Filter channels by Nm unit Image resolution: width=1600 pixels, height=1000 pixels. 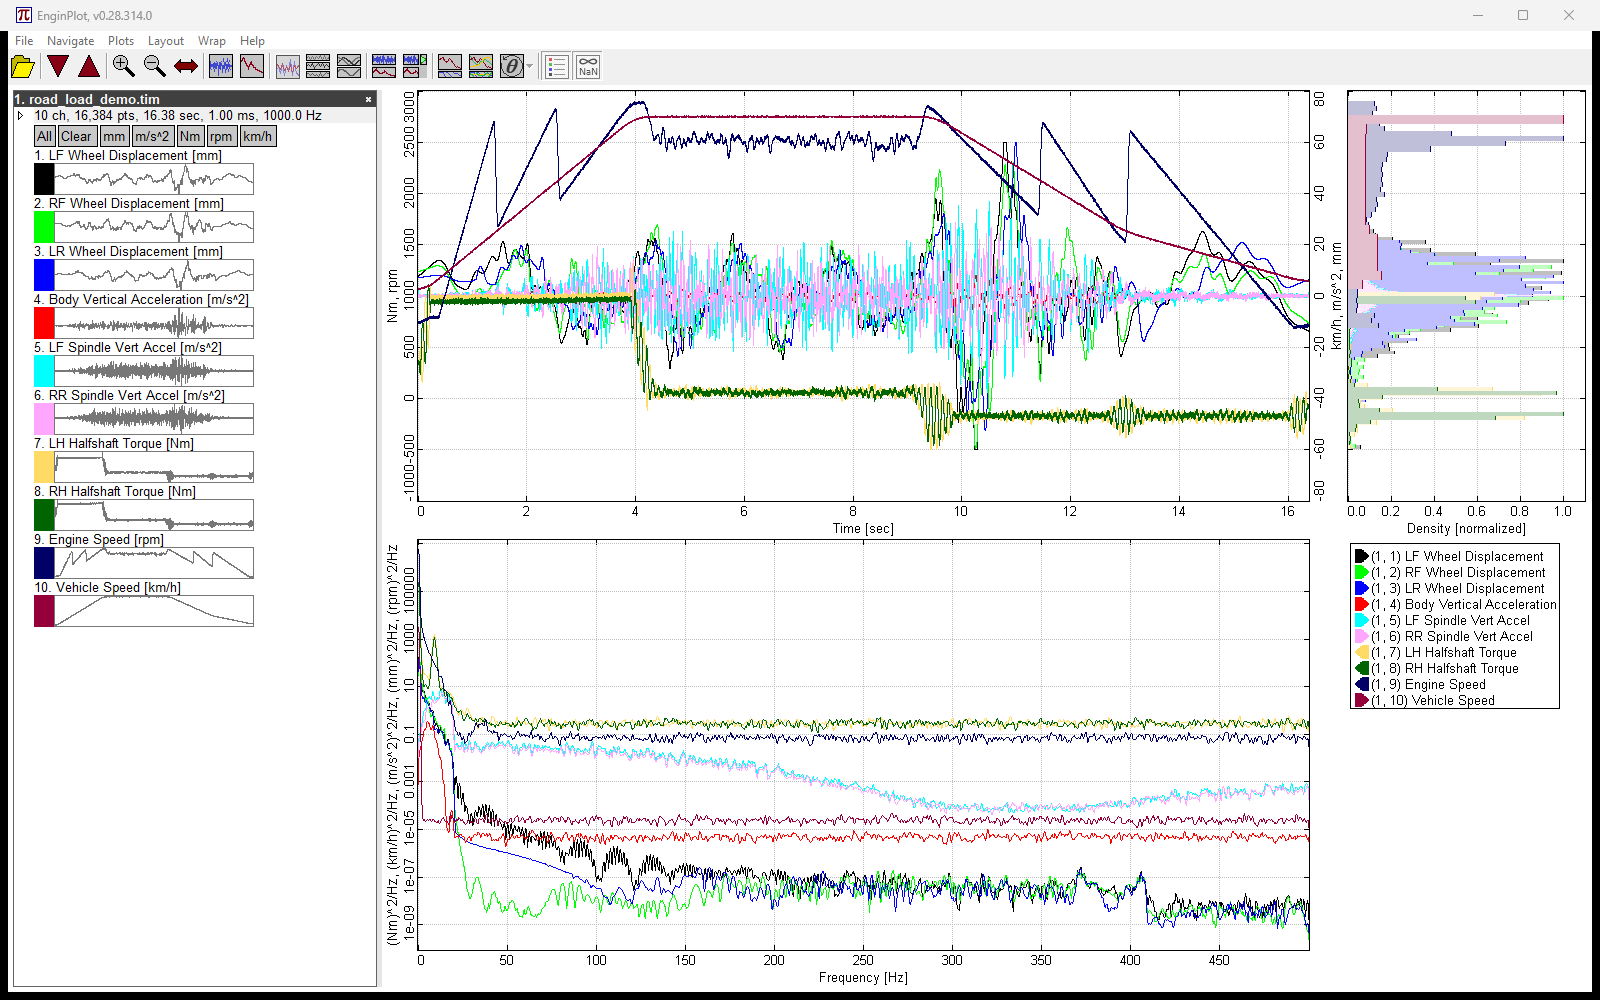coord(190,136)
